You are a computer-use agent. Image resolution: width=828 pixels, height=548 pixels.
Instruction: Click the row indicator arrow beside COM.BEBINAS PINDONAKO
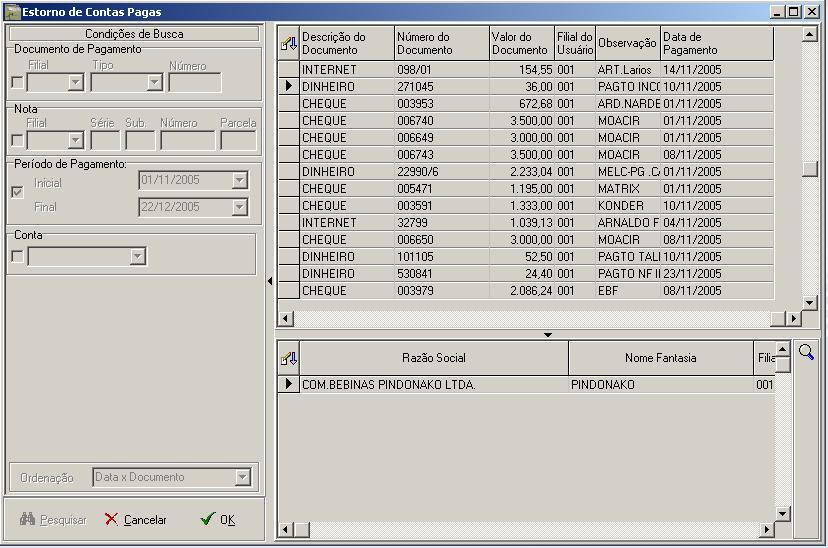click(288, 384)
